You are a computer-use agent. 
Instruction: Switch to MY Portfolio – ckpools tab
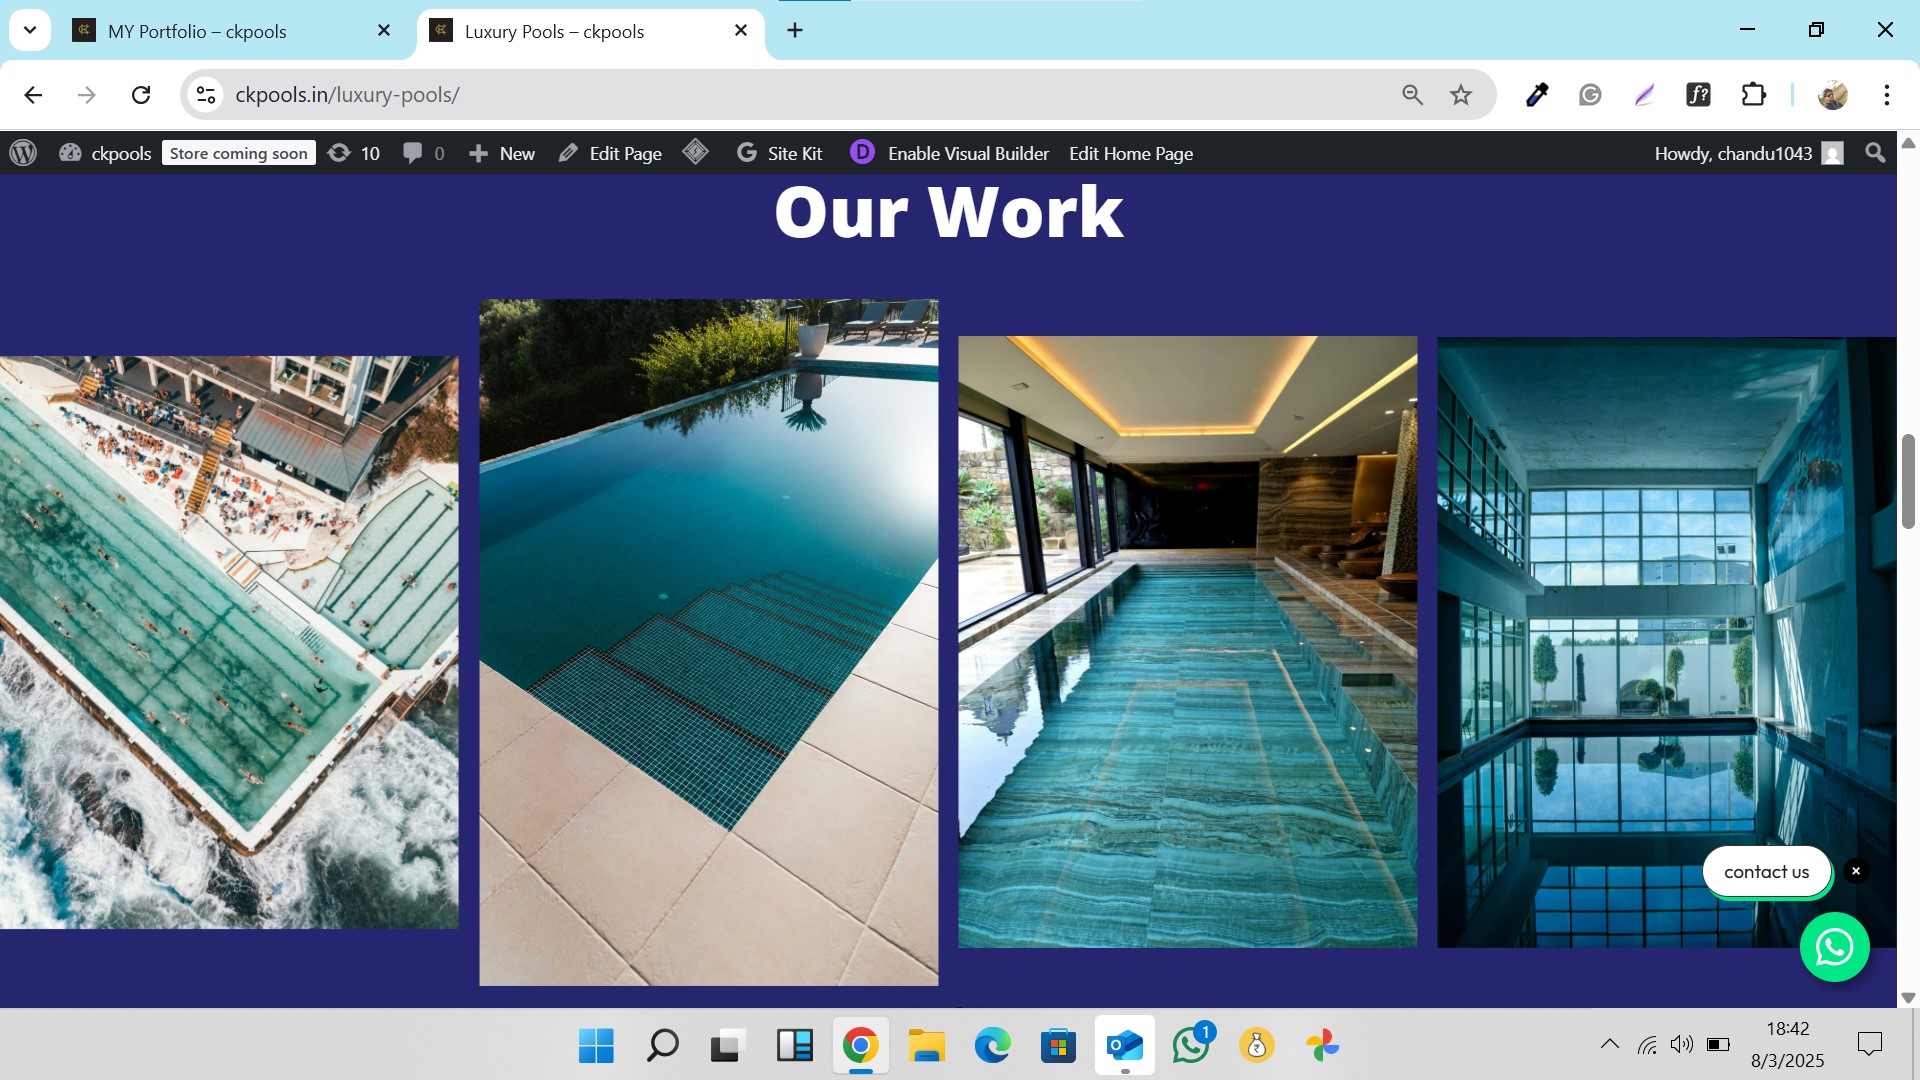[x=197, y=31]
